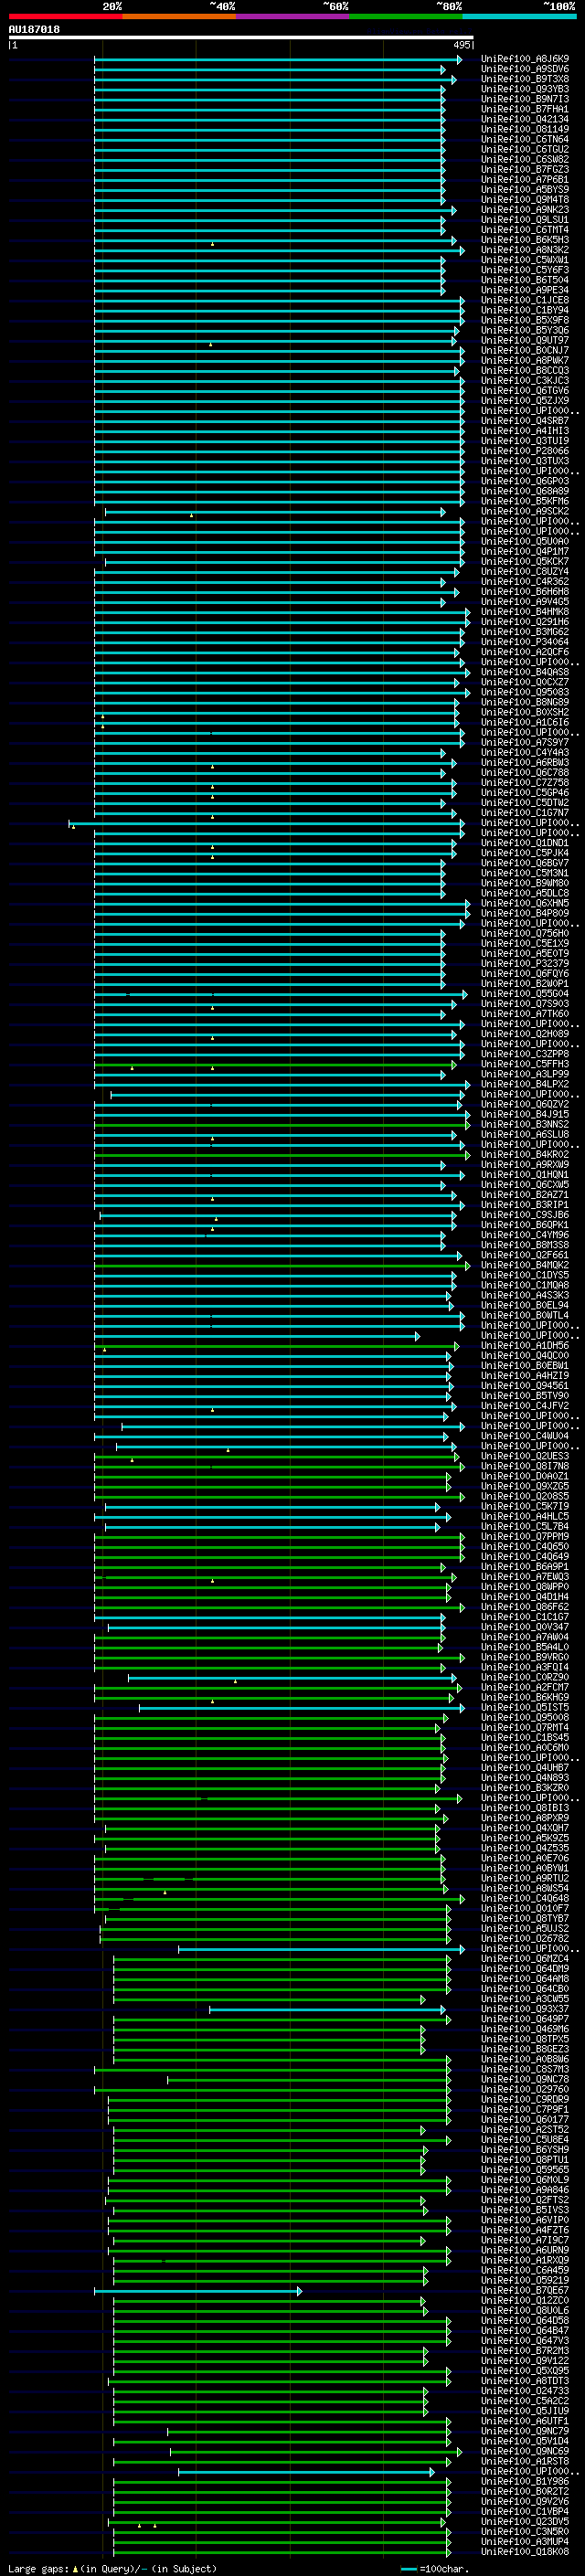Select hit label UniRef100_B3RIP1
This screenshot has height=2576, width=585.
(x=525, y=1205)
